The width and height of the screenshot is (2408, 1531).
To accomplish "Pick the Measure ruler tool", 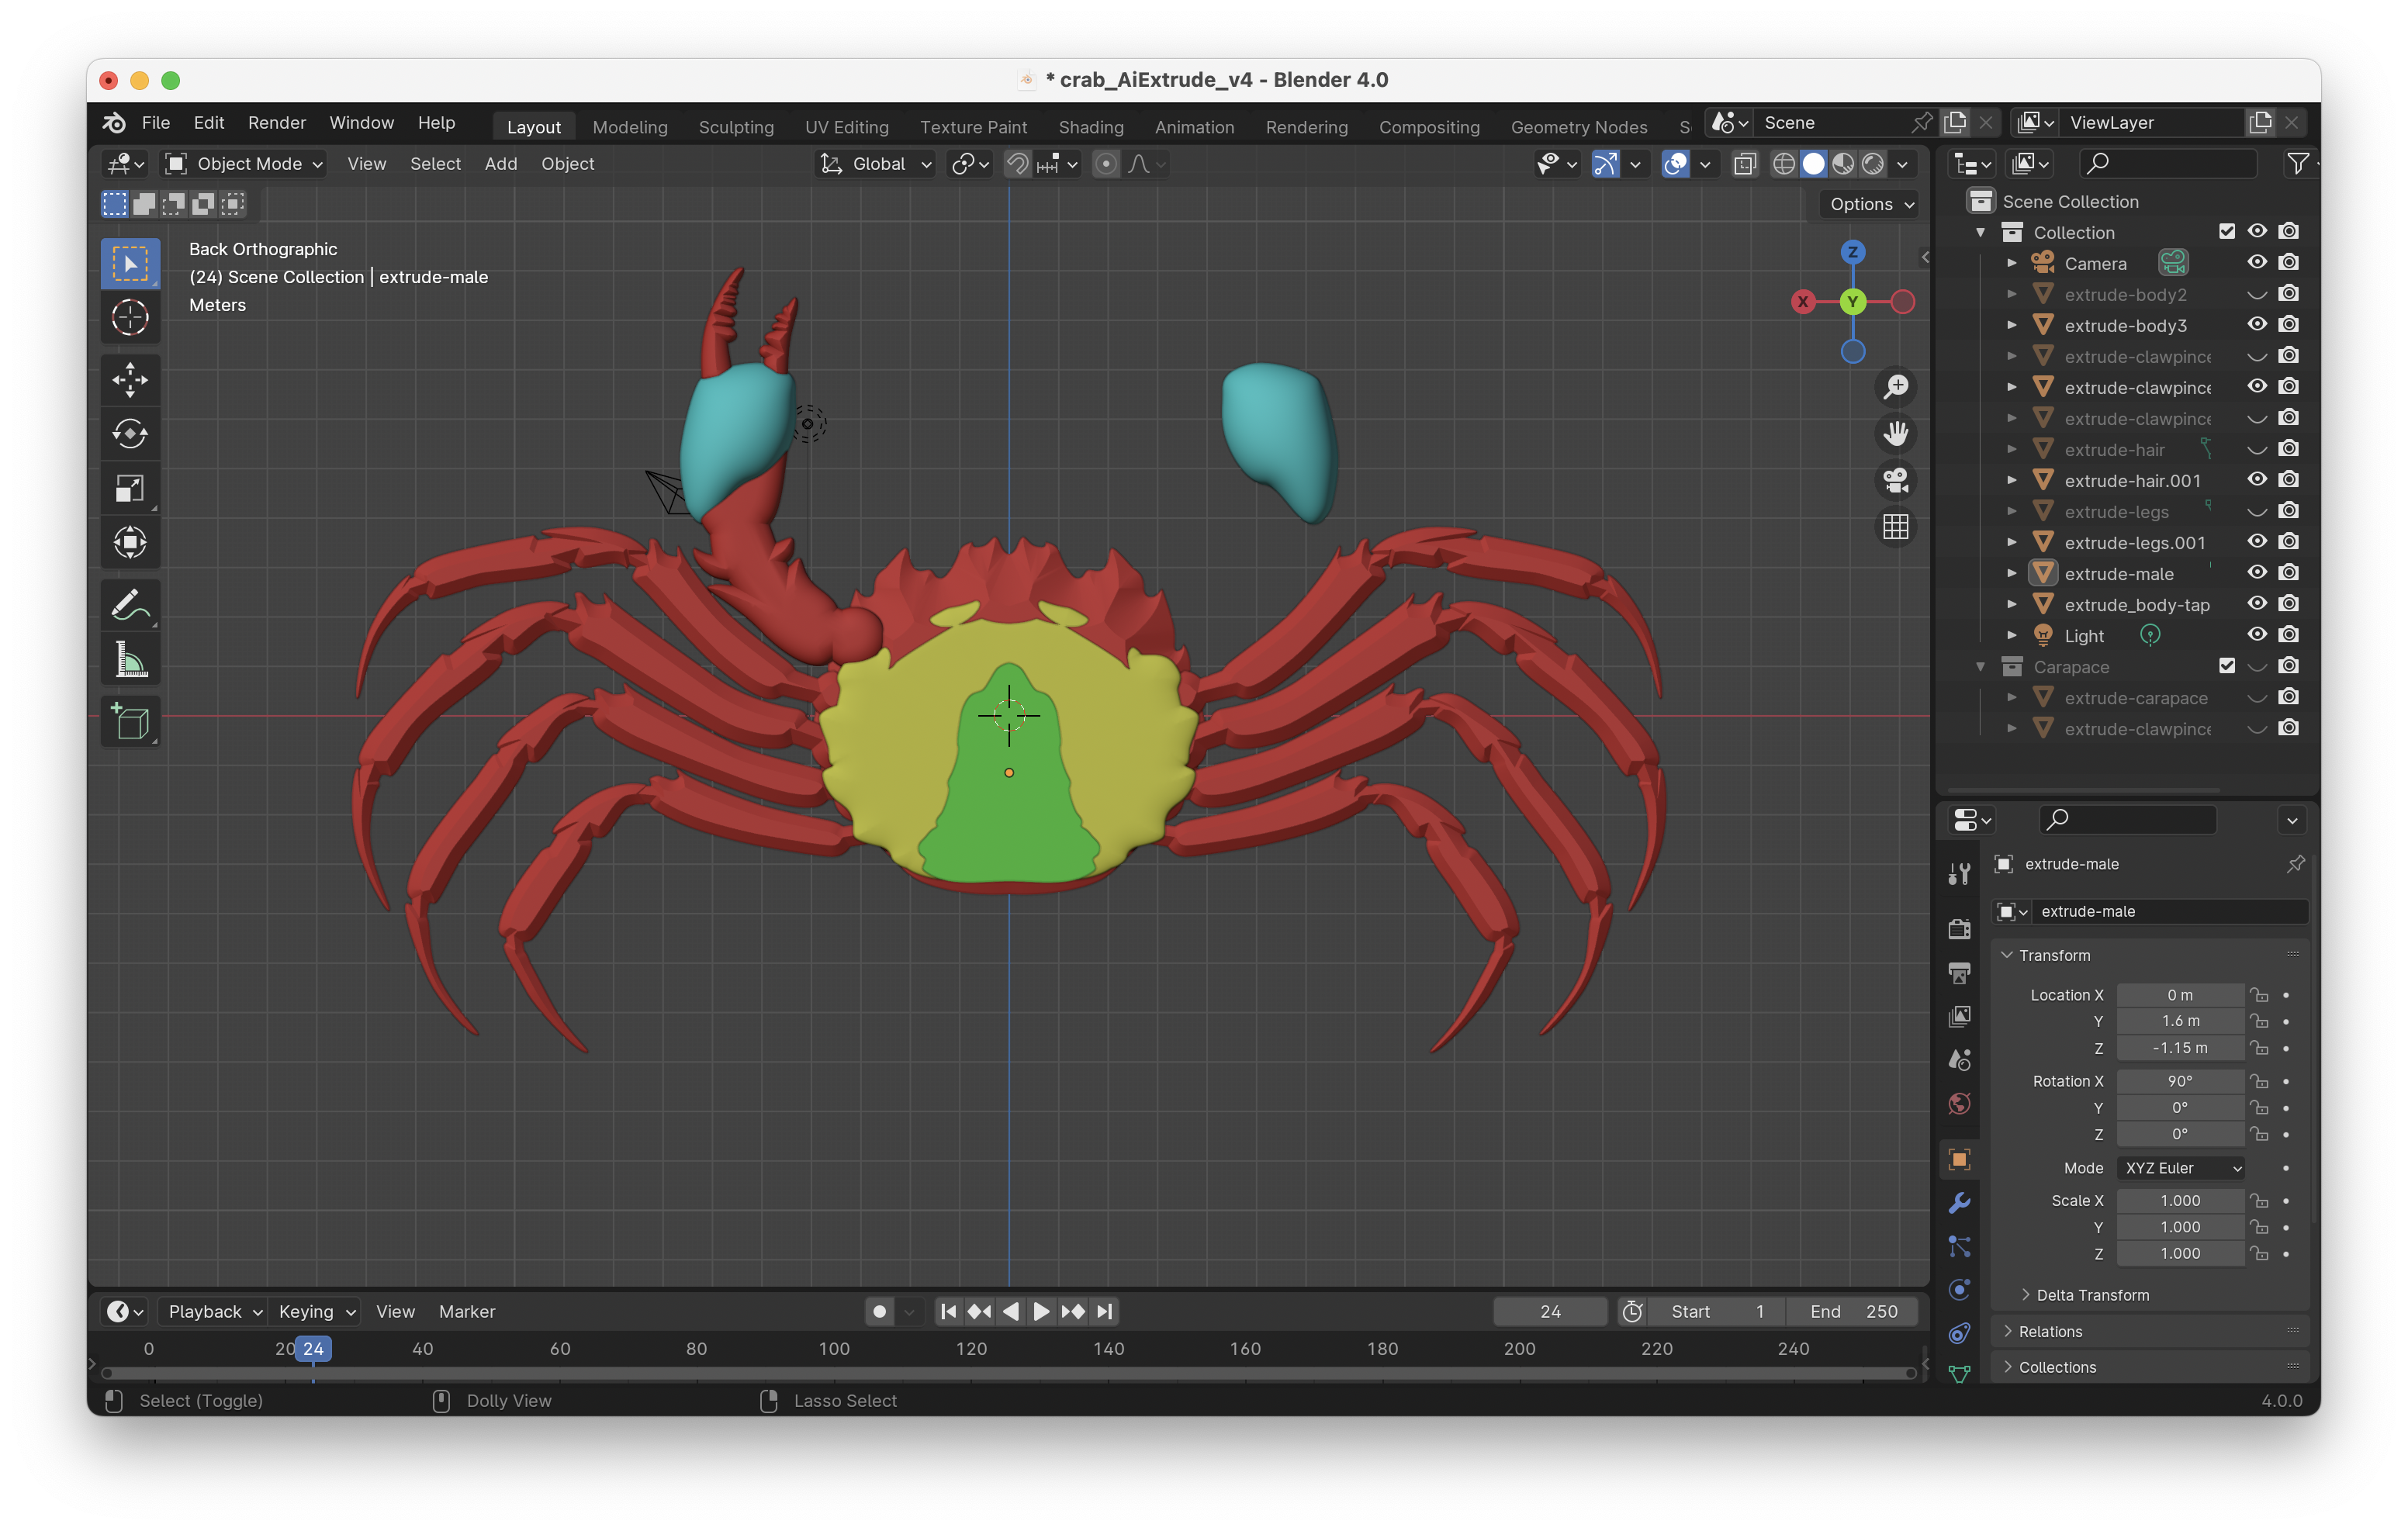I will point(130,660).
